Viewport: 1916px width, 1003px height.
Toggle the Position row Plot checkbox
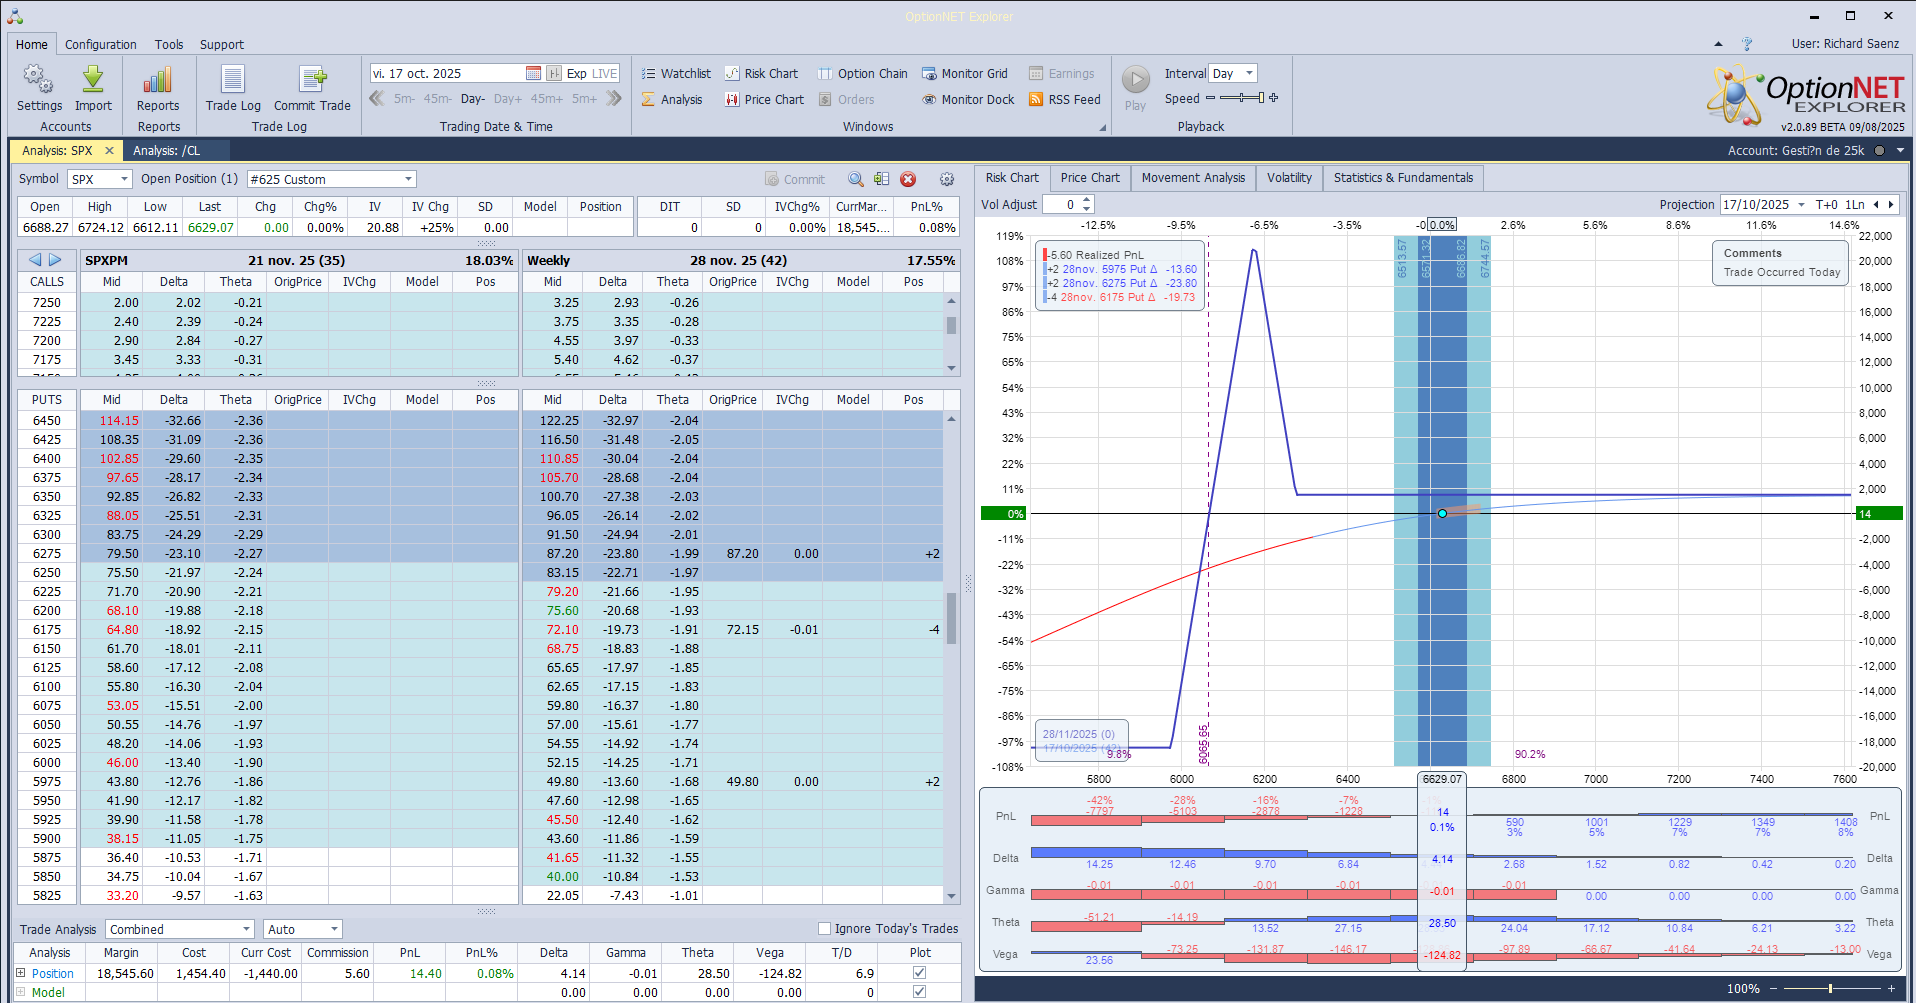click(919, 973)
